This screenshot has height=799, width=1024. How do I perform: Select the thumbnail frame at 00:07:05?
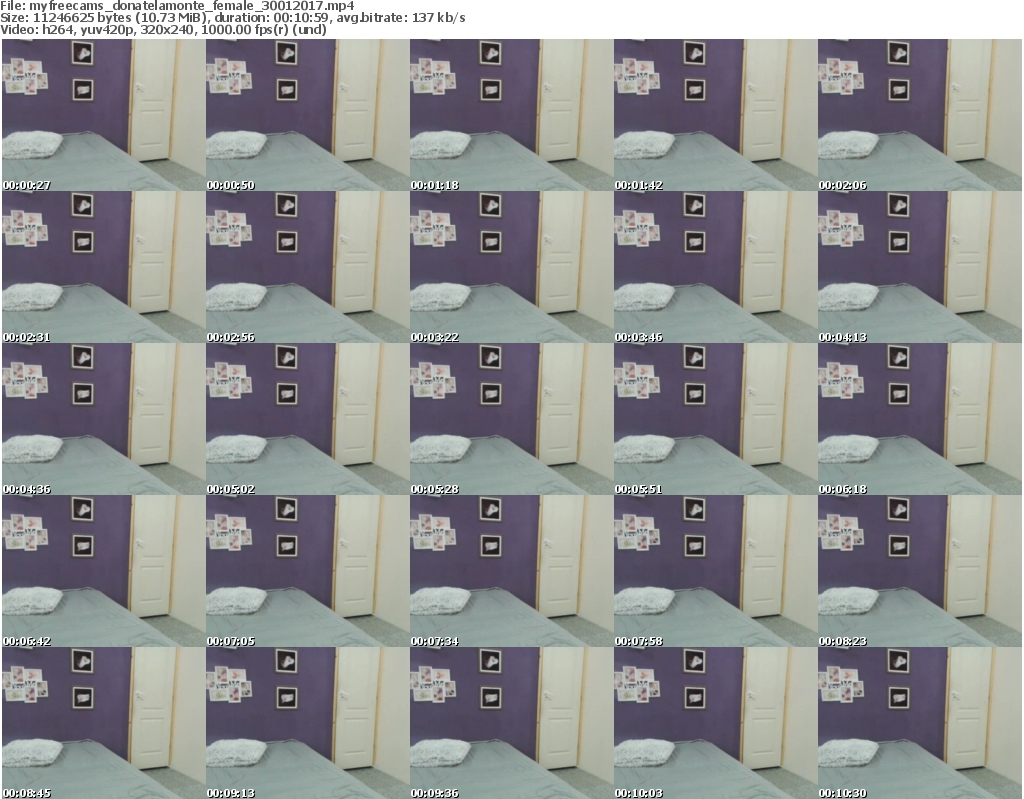click(308, 571)
